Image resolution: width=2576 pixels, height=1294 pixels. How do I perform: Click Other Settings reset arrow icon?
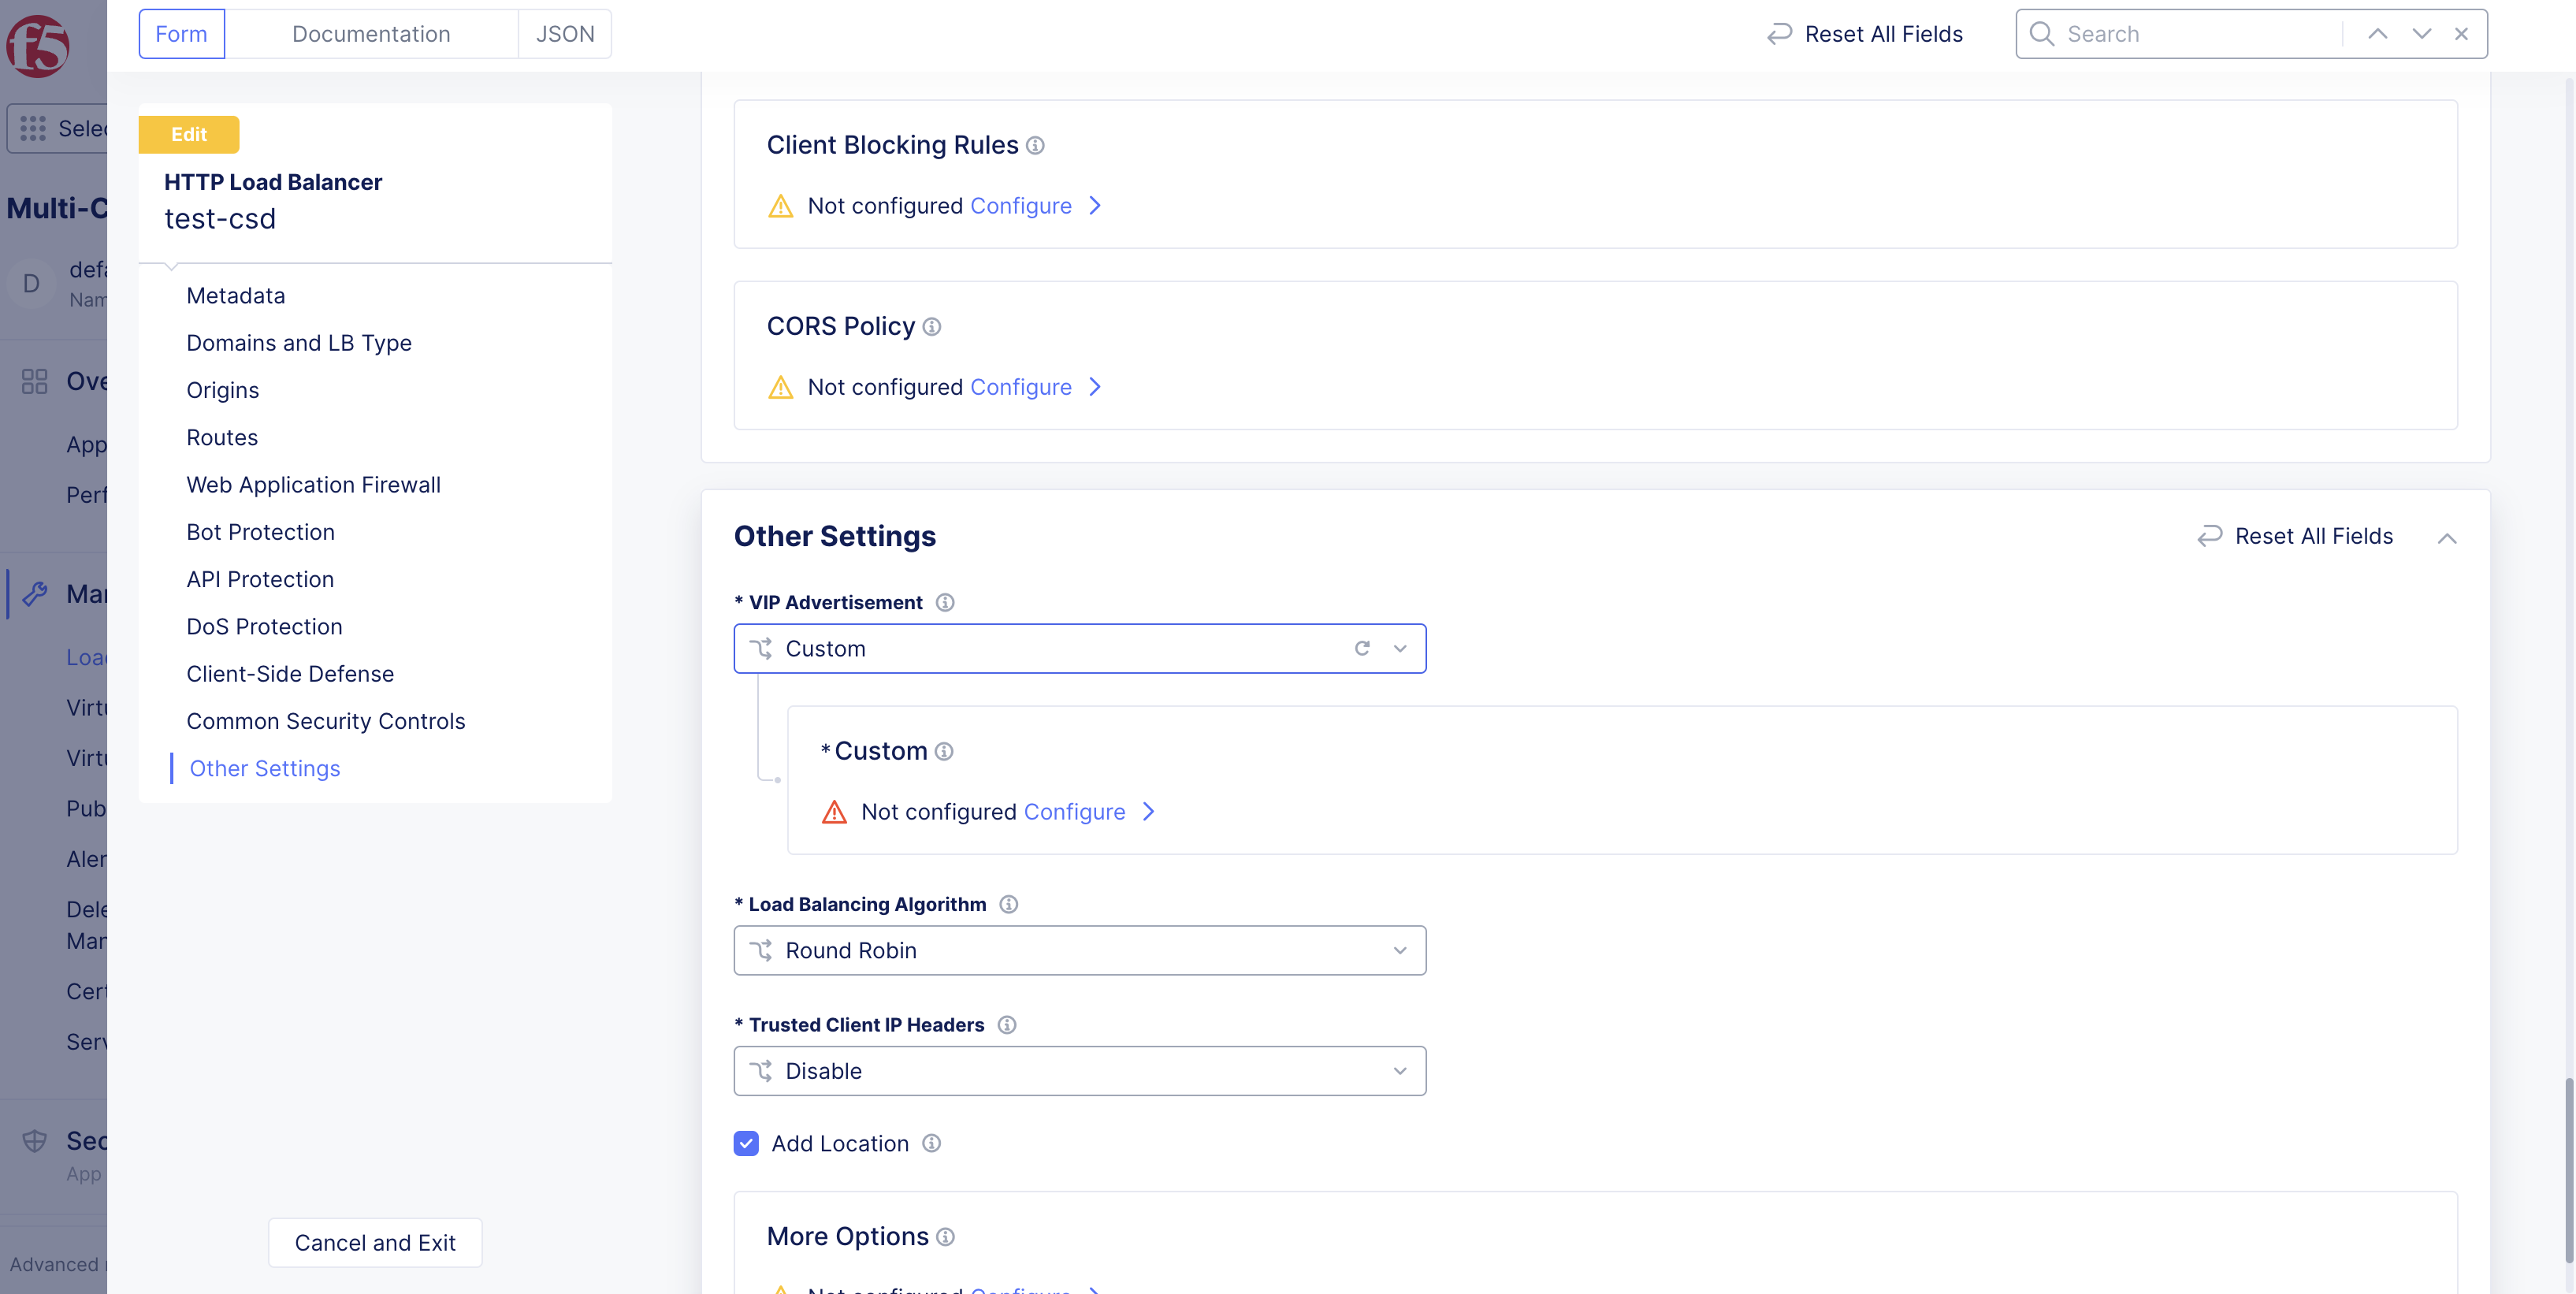(2209, 536)
